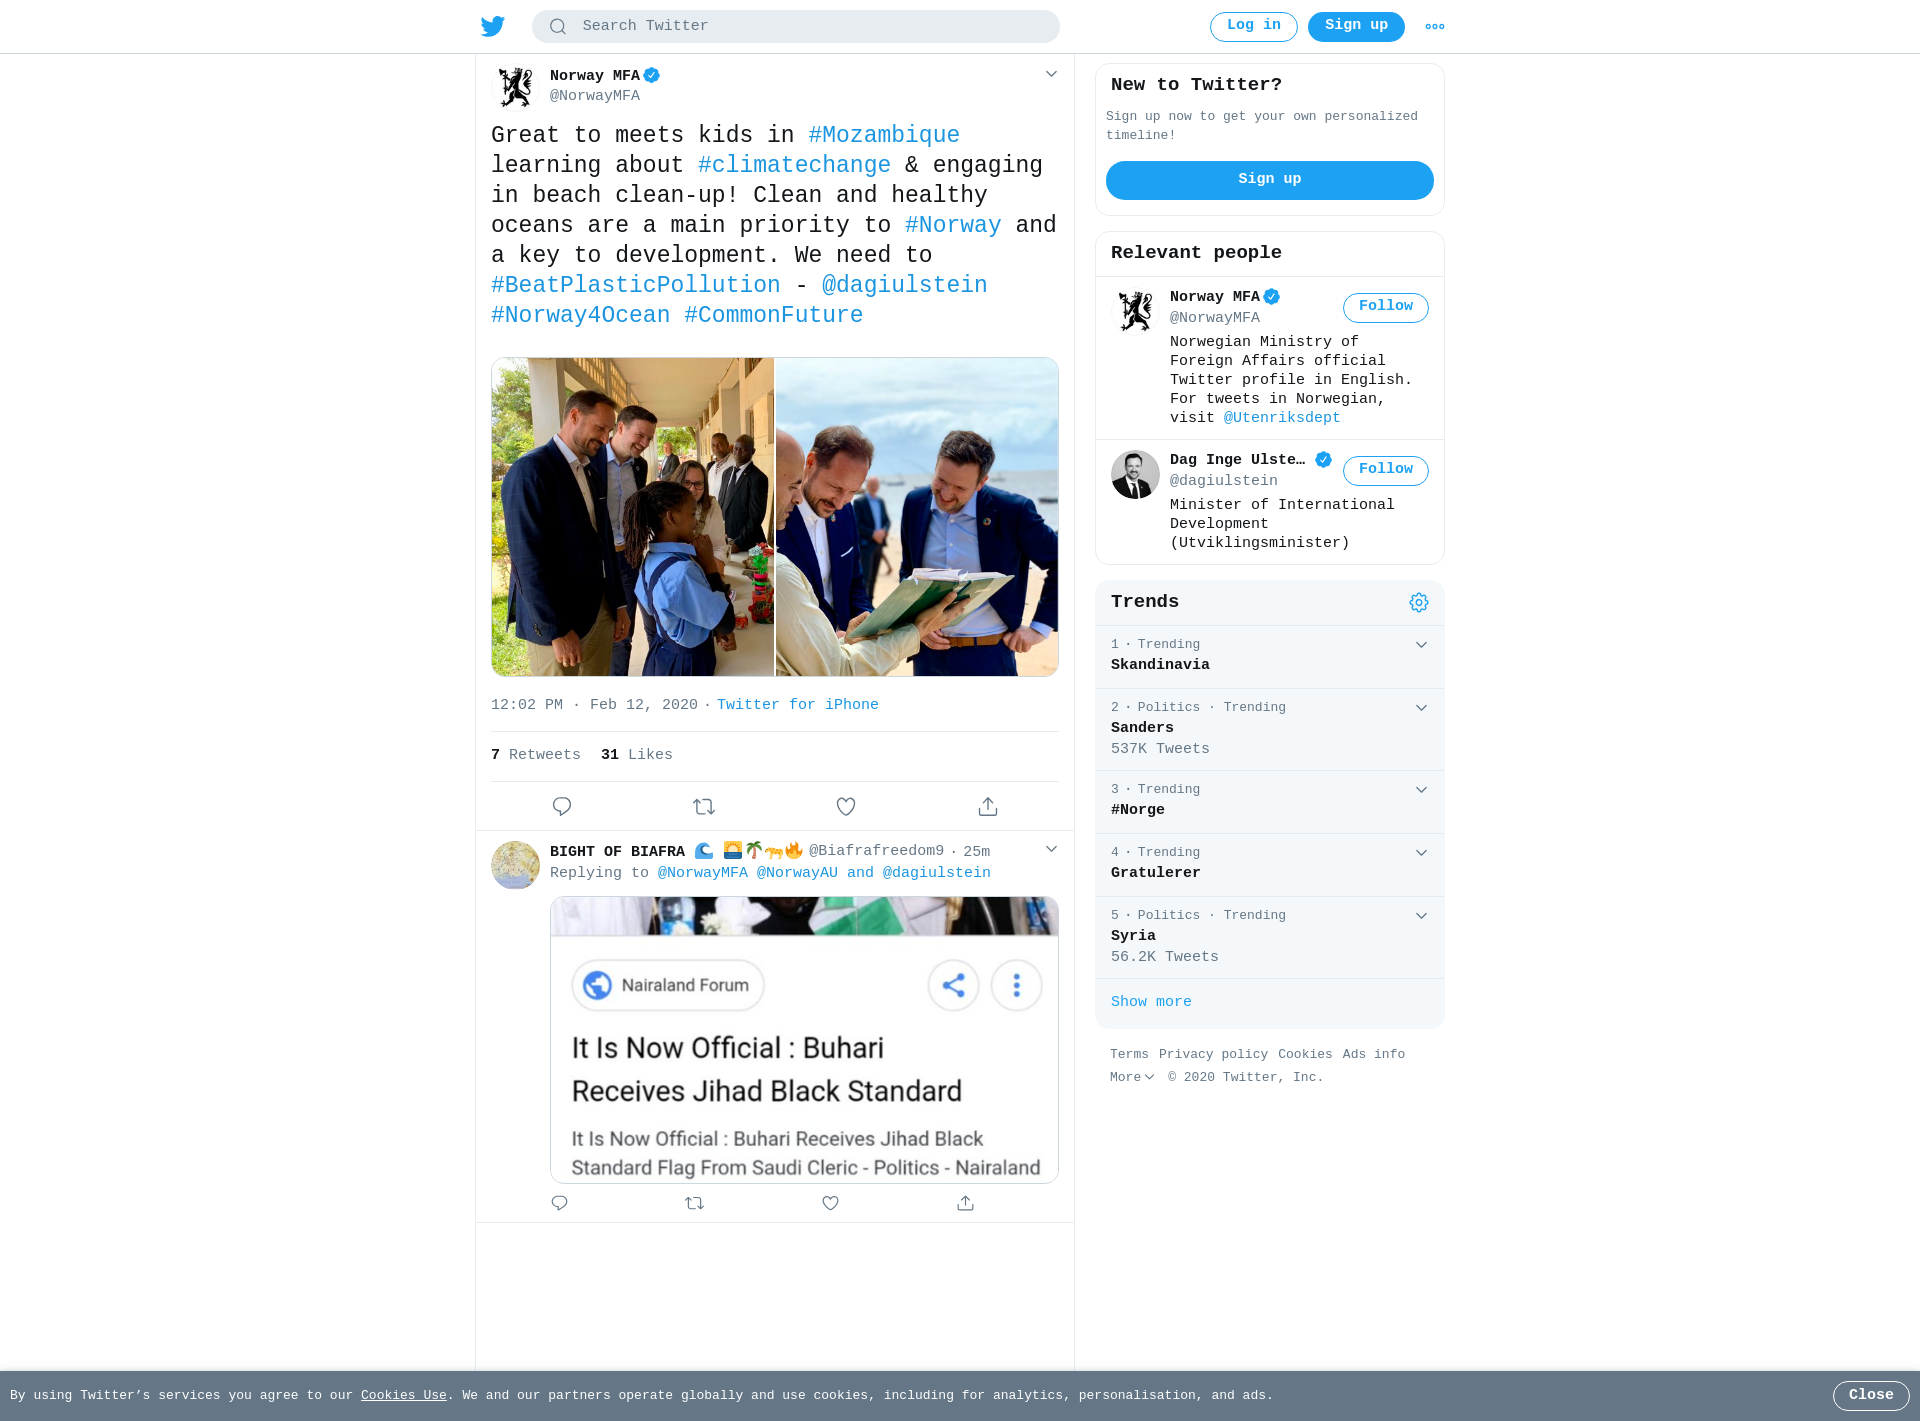Image resolution: width=1920 pixels, height=1421 pixels.
Task: Click the Log in button
Action: click(1254, 26)
